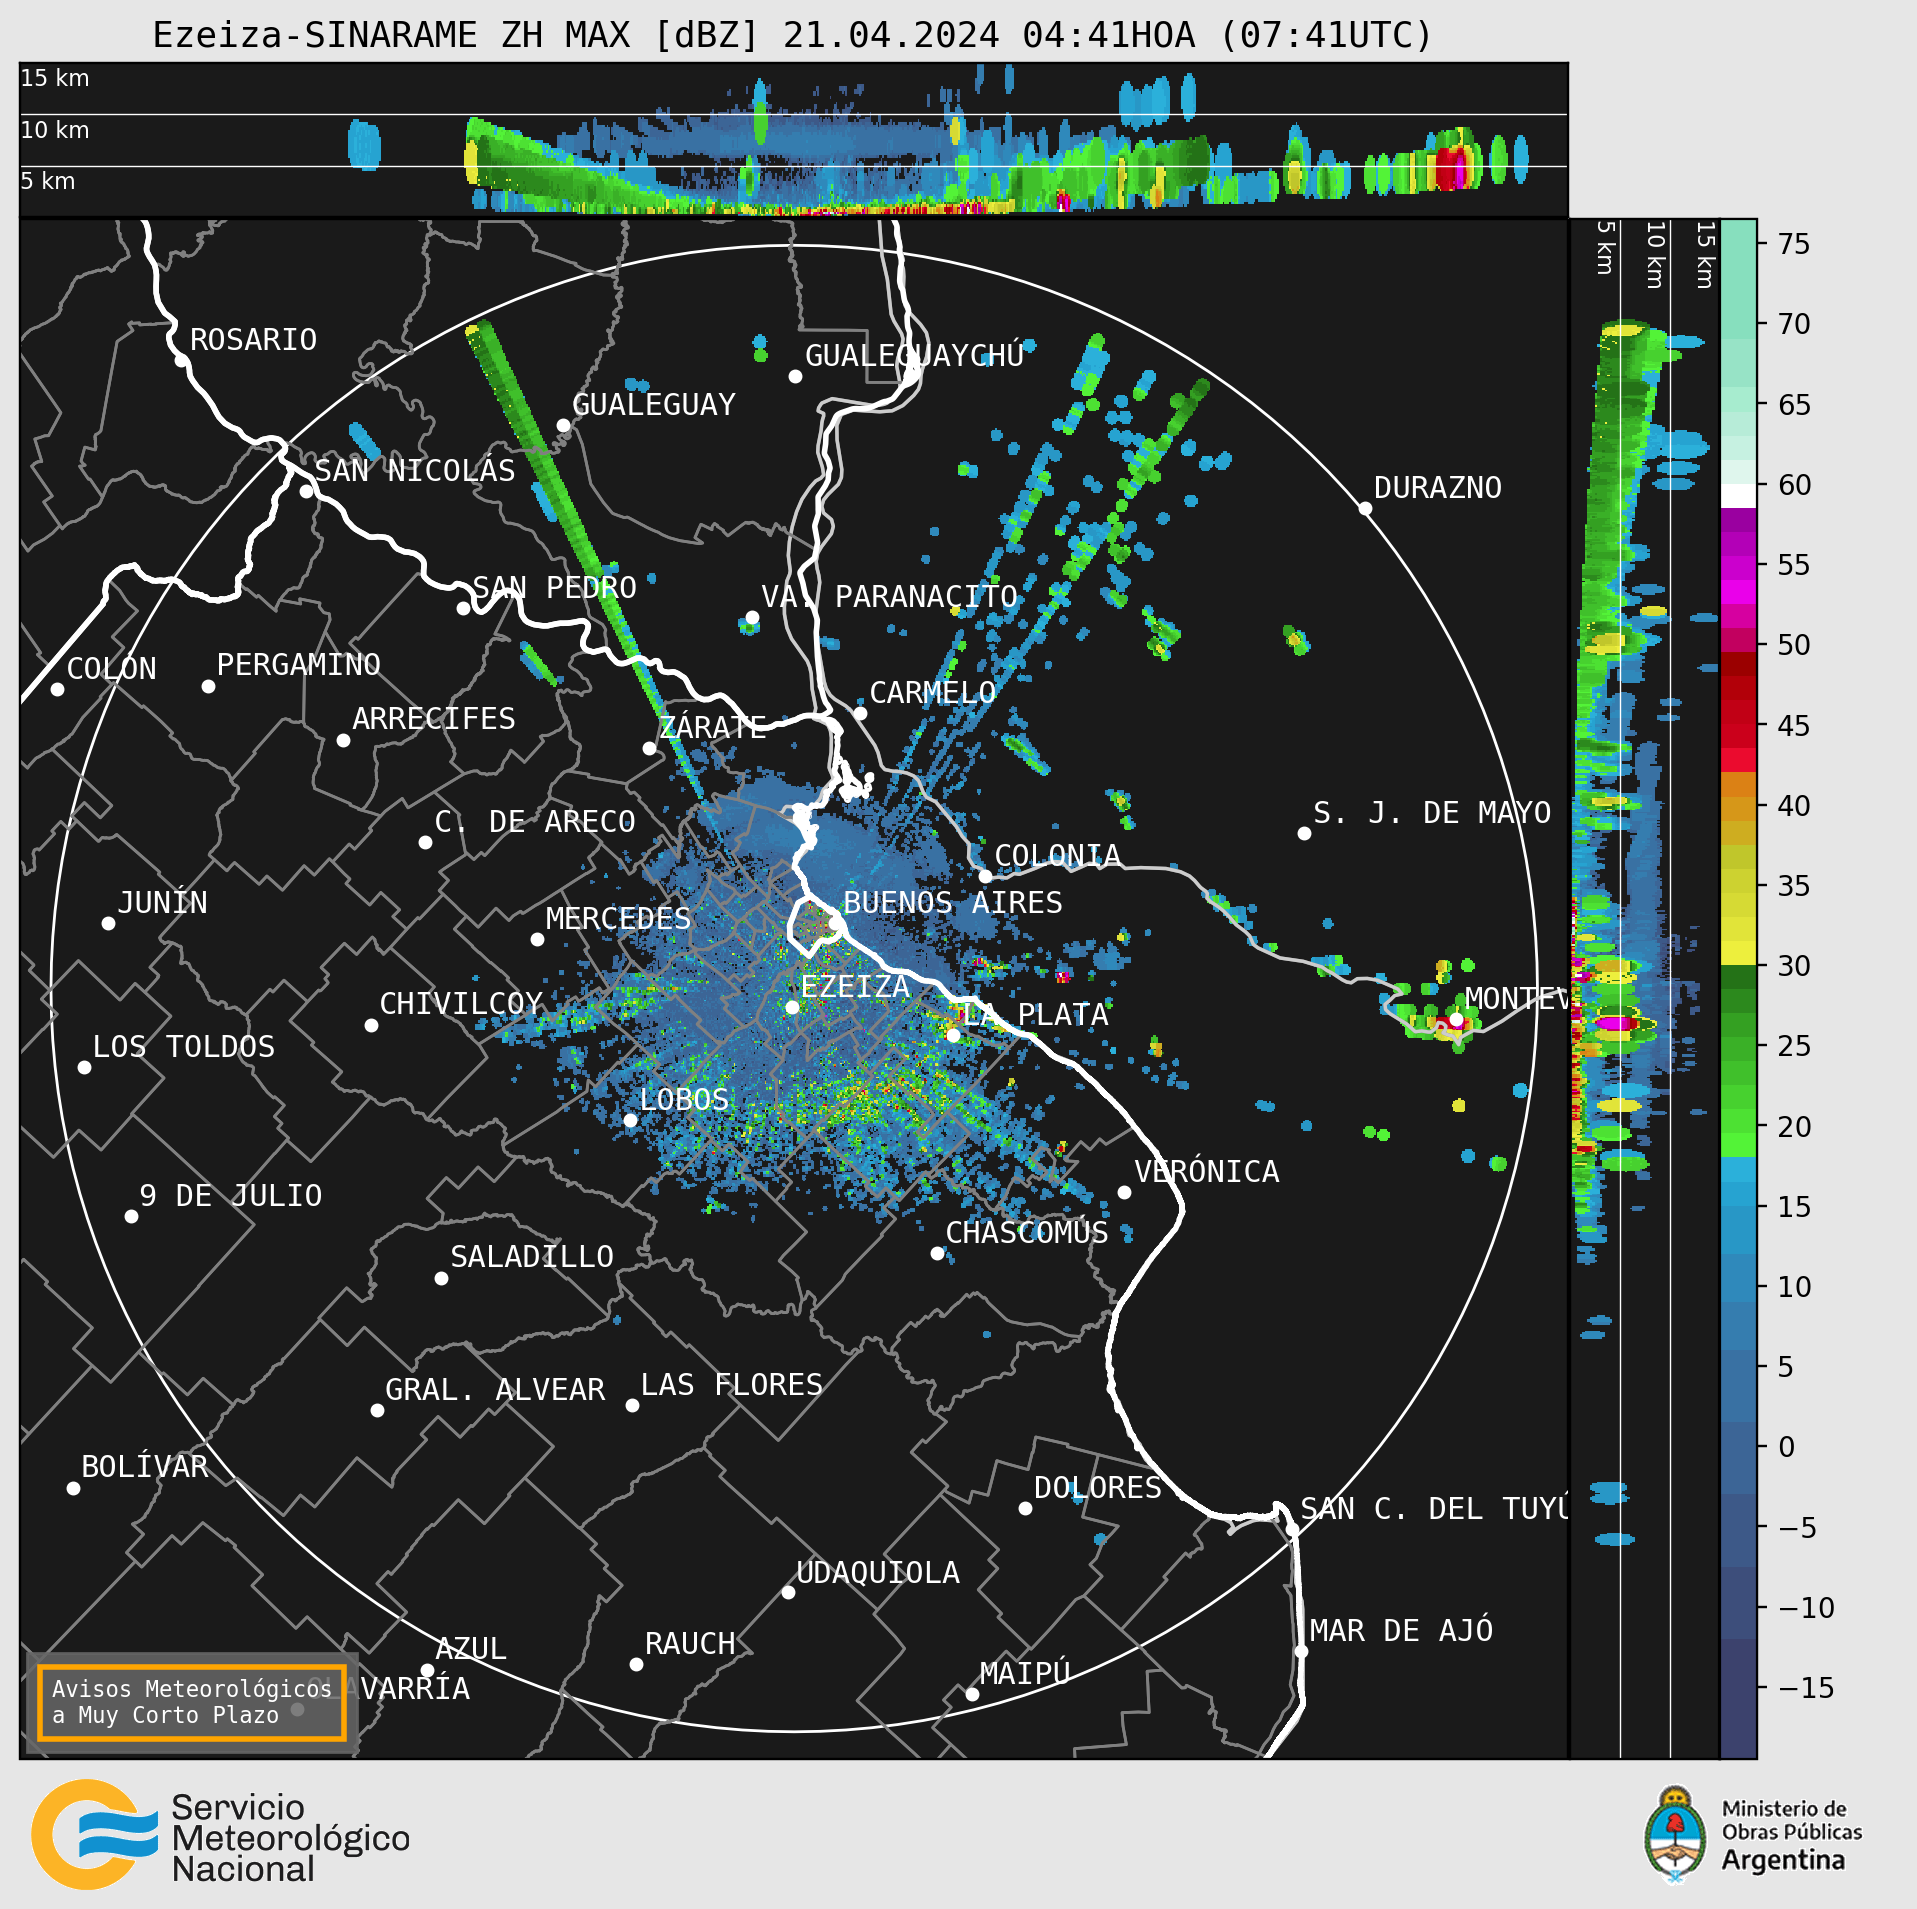This screenshot has height=1909, width=1917.
Task: Click the SAN C. DEL TUYÚ label
Action: [x=1433, y=1508]
